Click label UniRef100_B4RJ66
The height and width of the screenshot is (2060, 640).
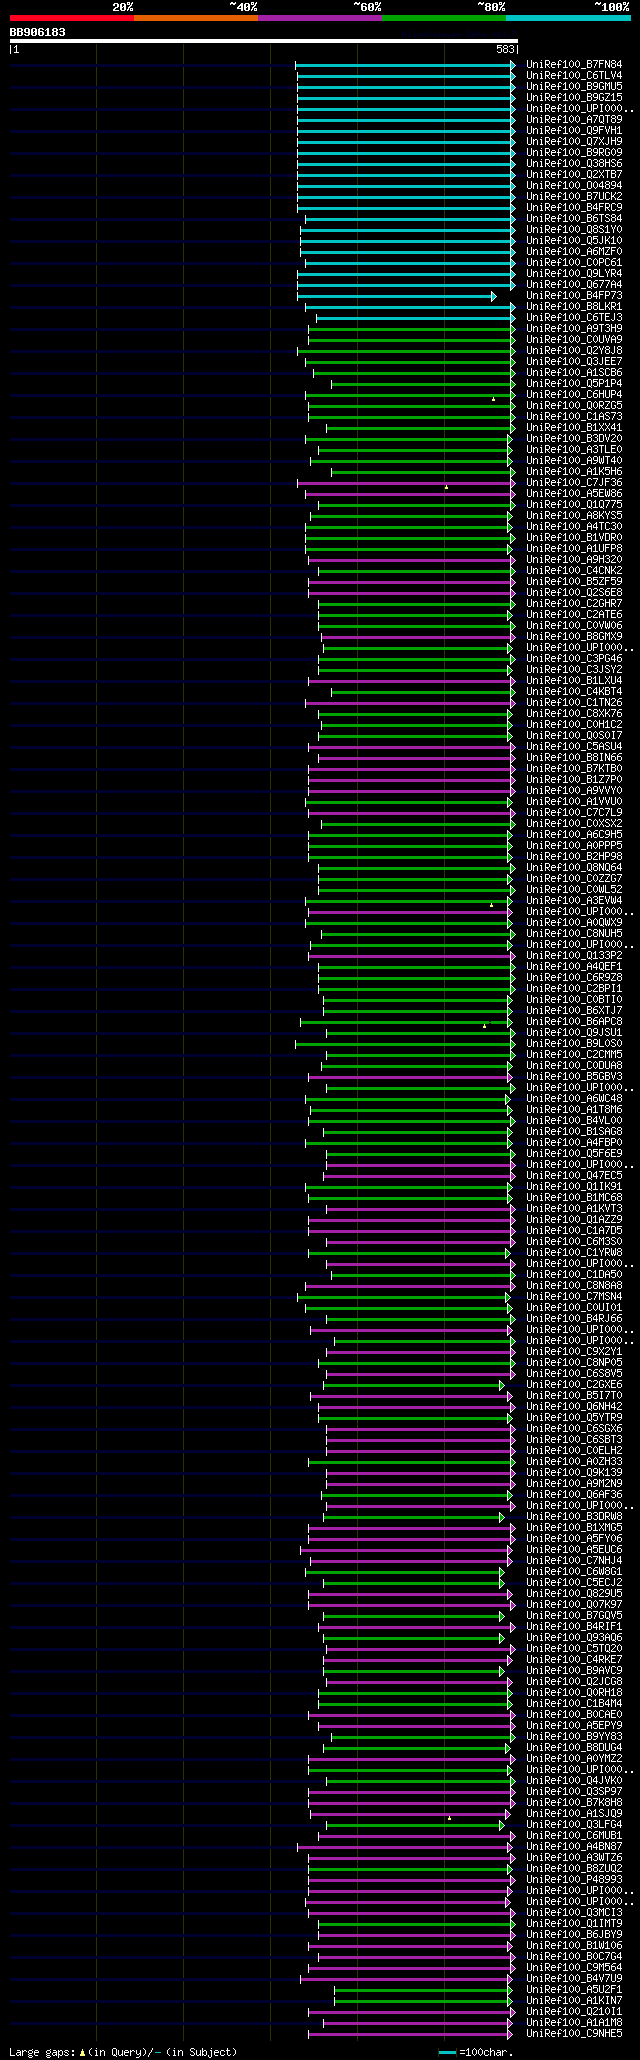(x=574, y=1319)
